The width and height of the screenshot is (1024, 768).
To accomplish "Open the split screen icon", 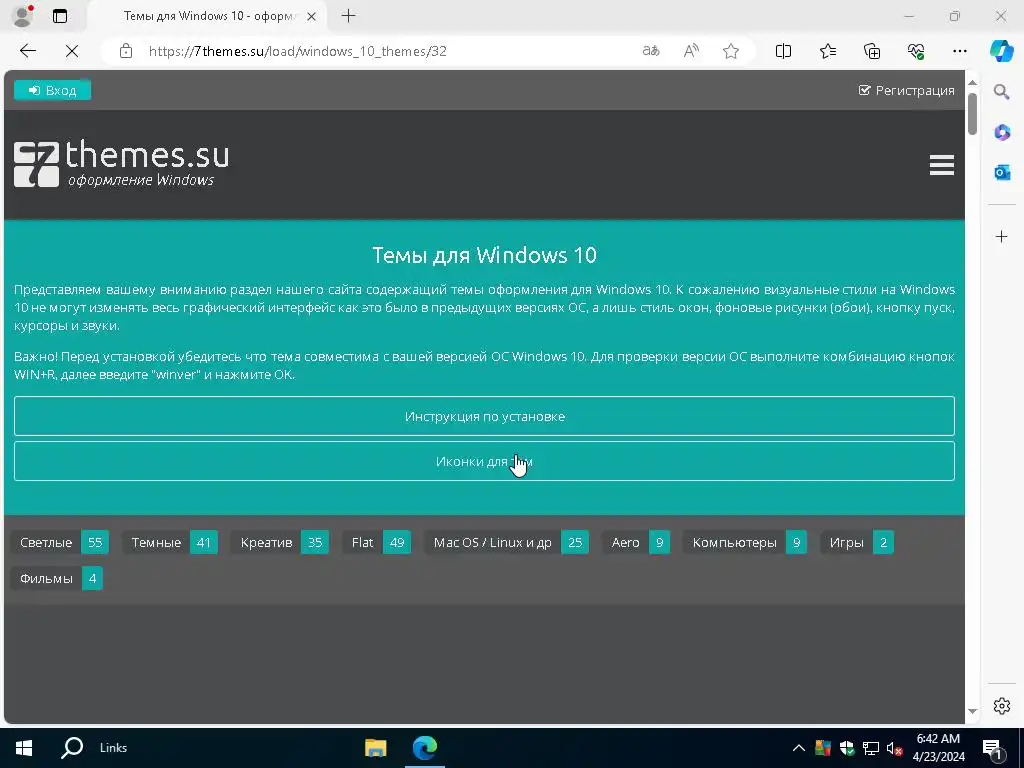I will point(783,51).
